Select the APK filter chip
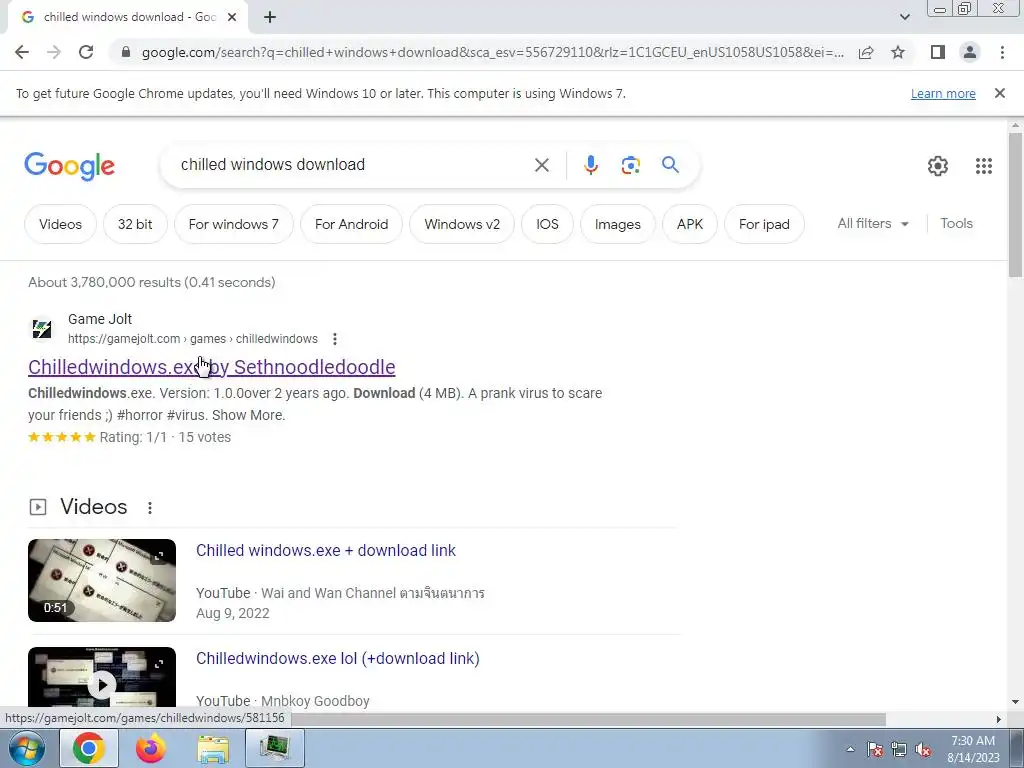Image resolution: width=1024 pixels, height=768 pixels. [x=690, y=224]
